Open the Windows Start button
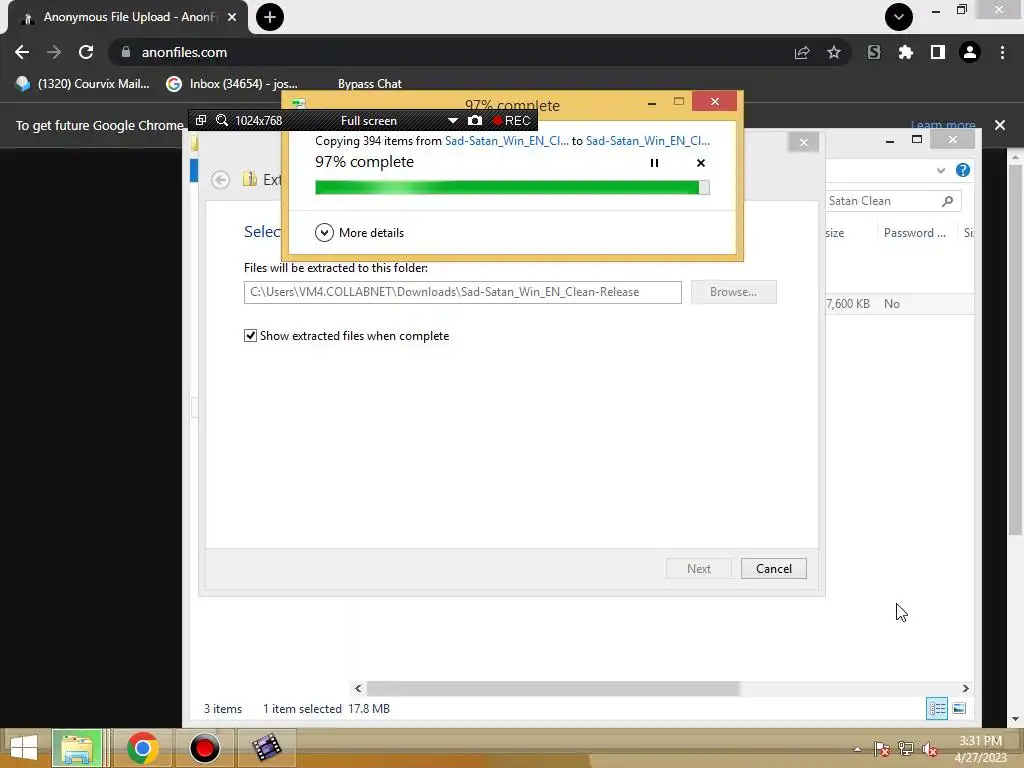This screenshot has width=1024, height=768. coord(24,748)
